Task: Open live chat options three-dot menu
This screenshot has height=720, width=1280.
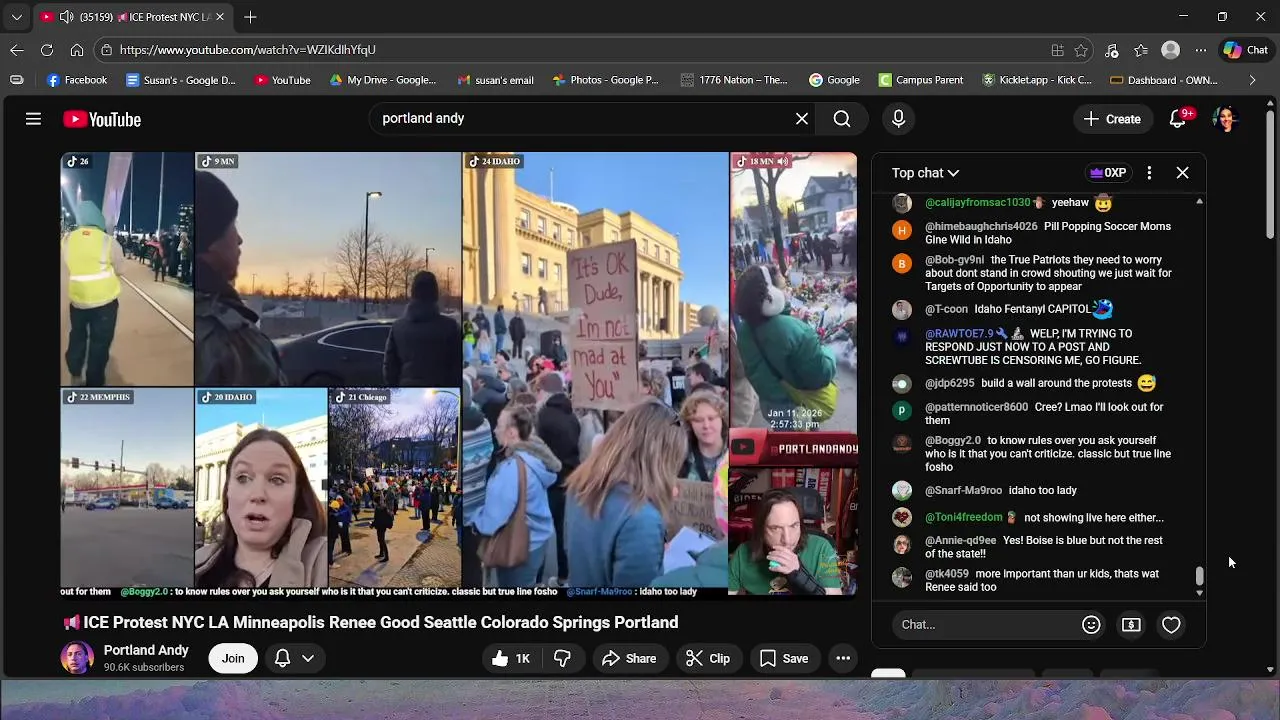Action: [x=1149, y=173]
